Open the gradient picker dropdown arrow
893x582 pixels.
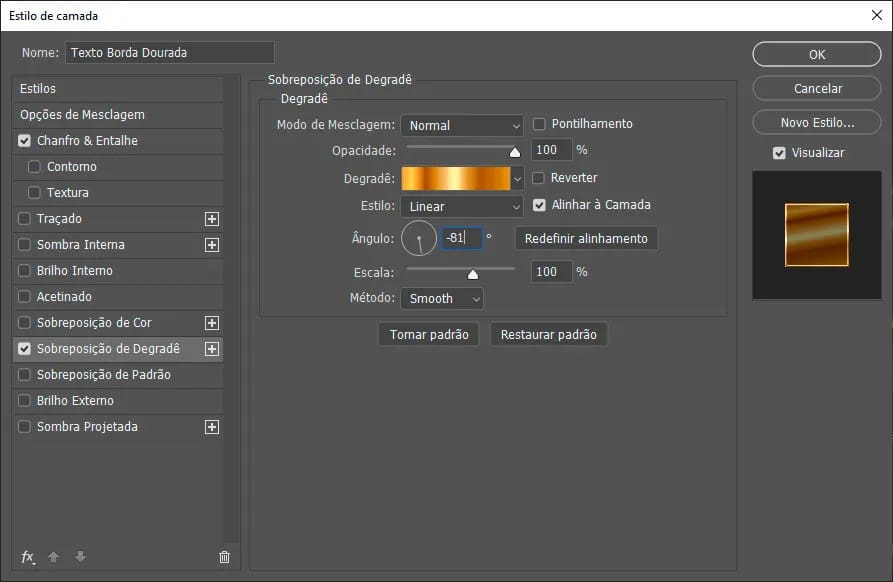[517, 179]
